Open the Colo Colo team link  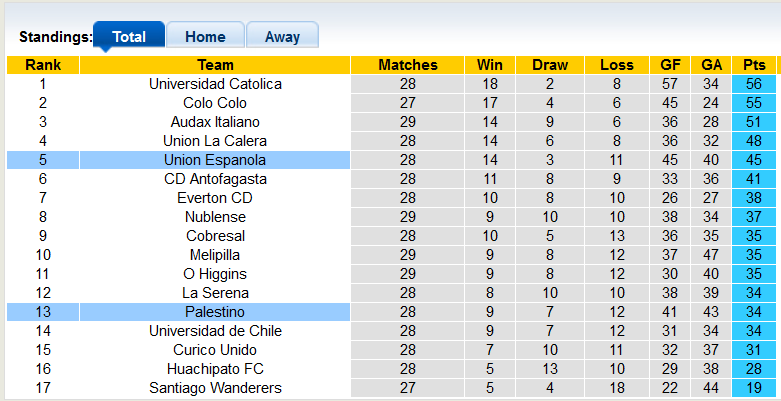215,103
